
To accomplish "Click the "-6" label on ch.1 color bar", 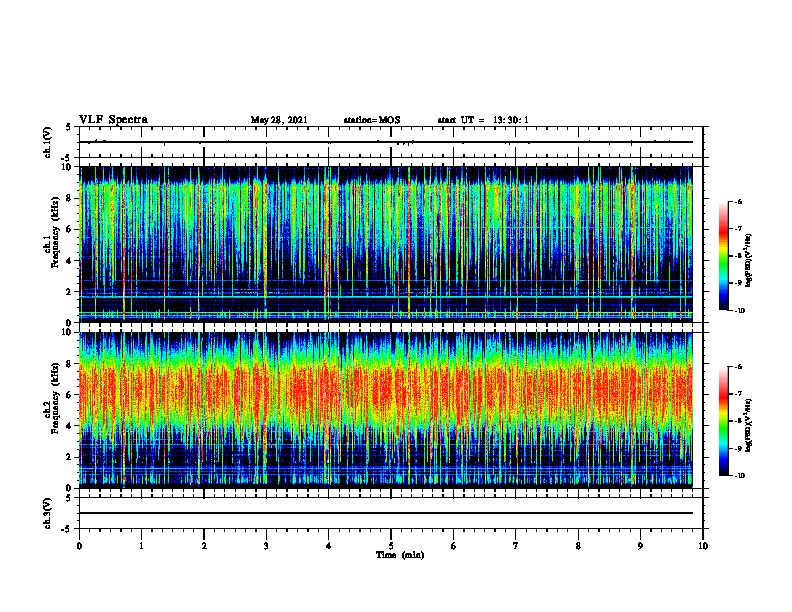I will coord(739,202).
